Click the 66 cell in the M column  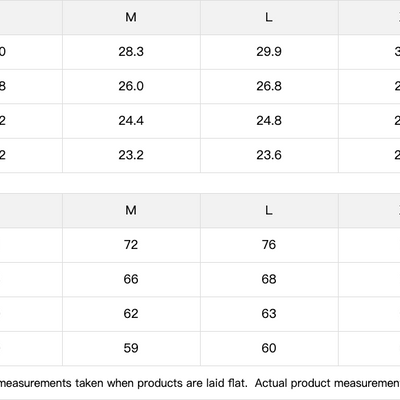[131, 279]
